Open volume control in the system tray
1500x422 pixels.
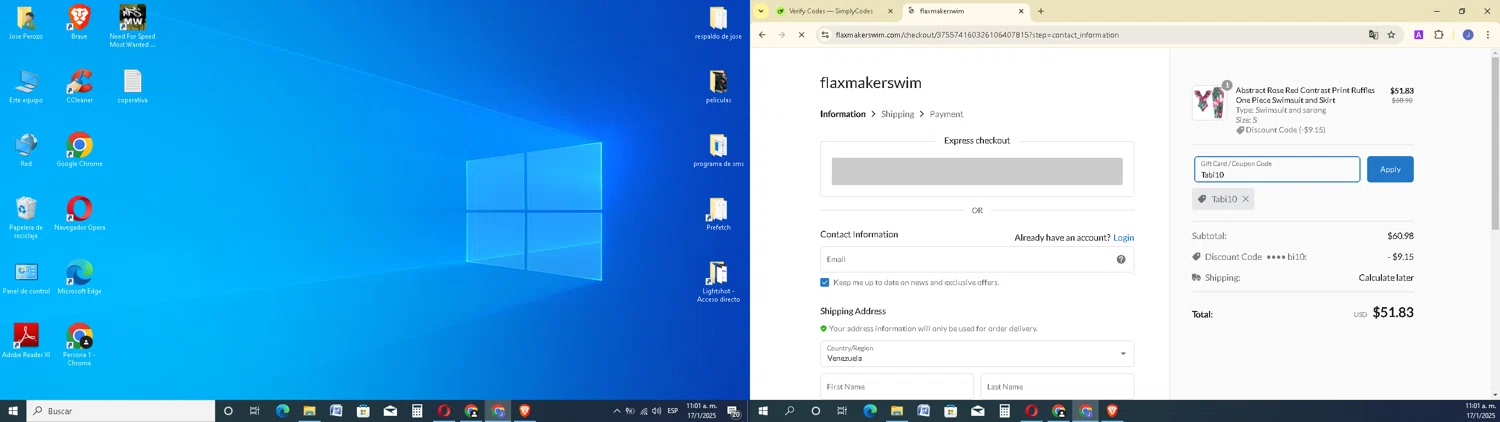pyautogui.click(x=656, y=411)
